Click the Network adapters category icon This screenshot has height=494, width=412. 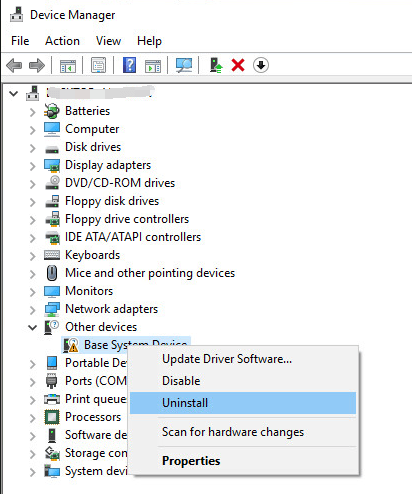[52, 309]
